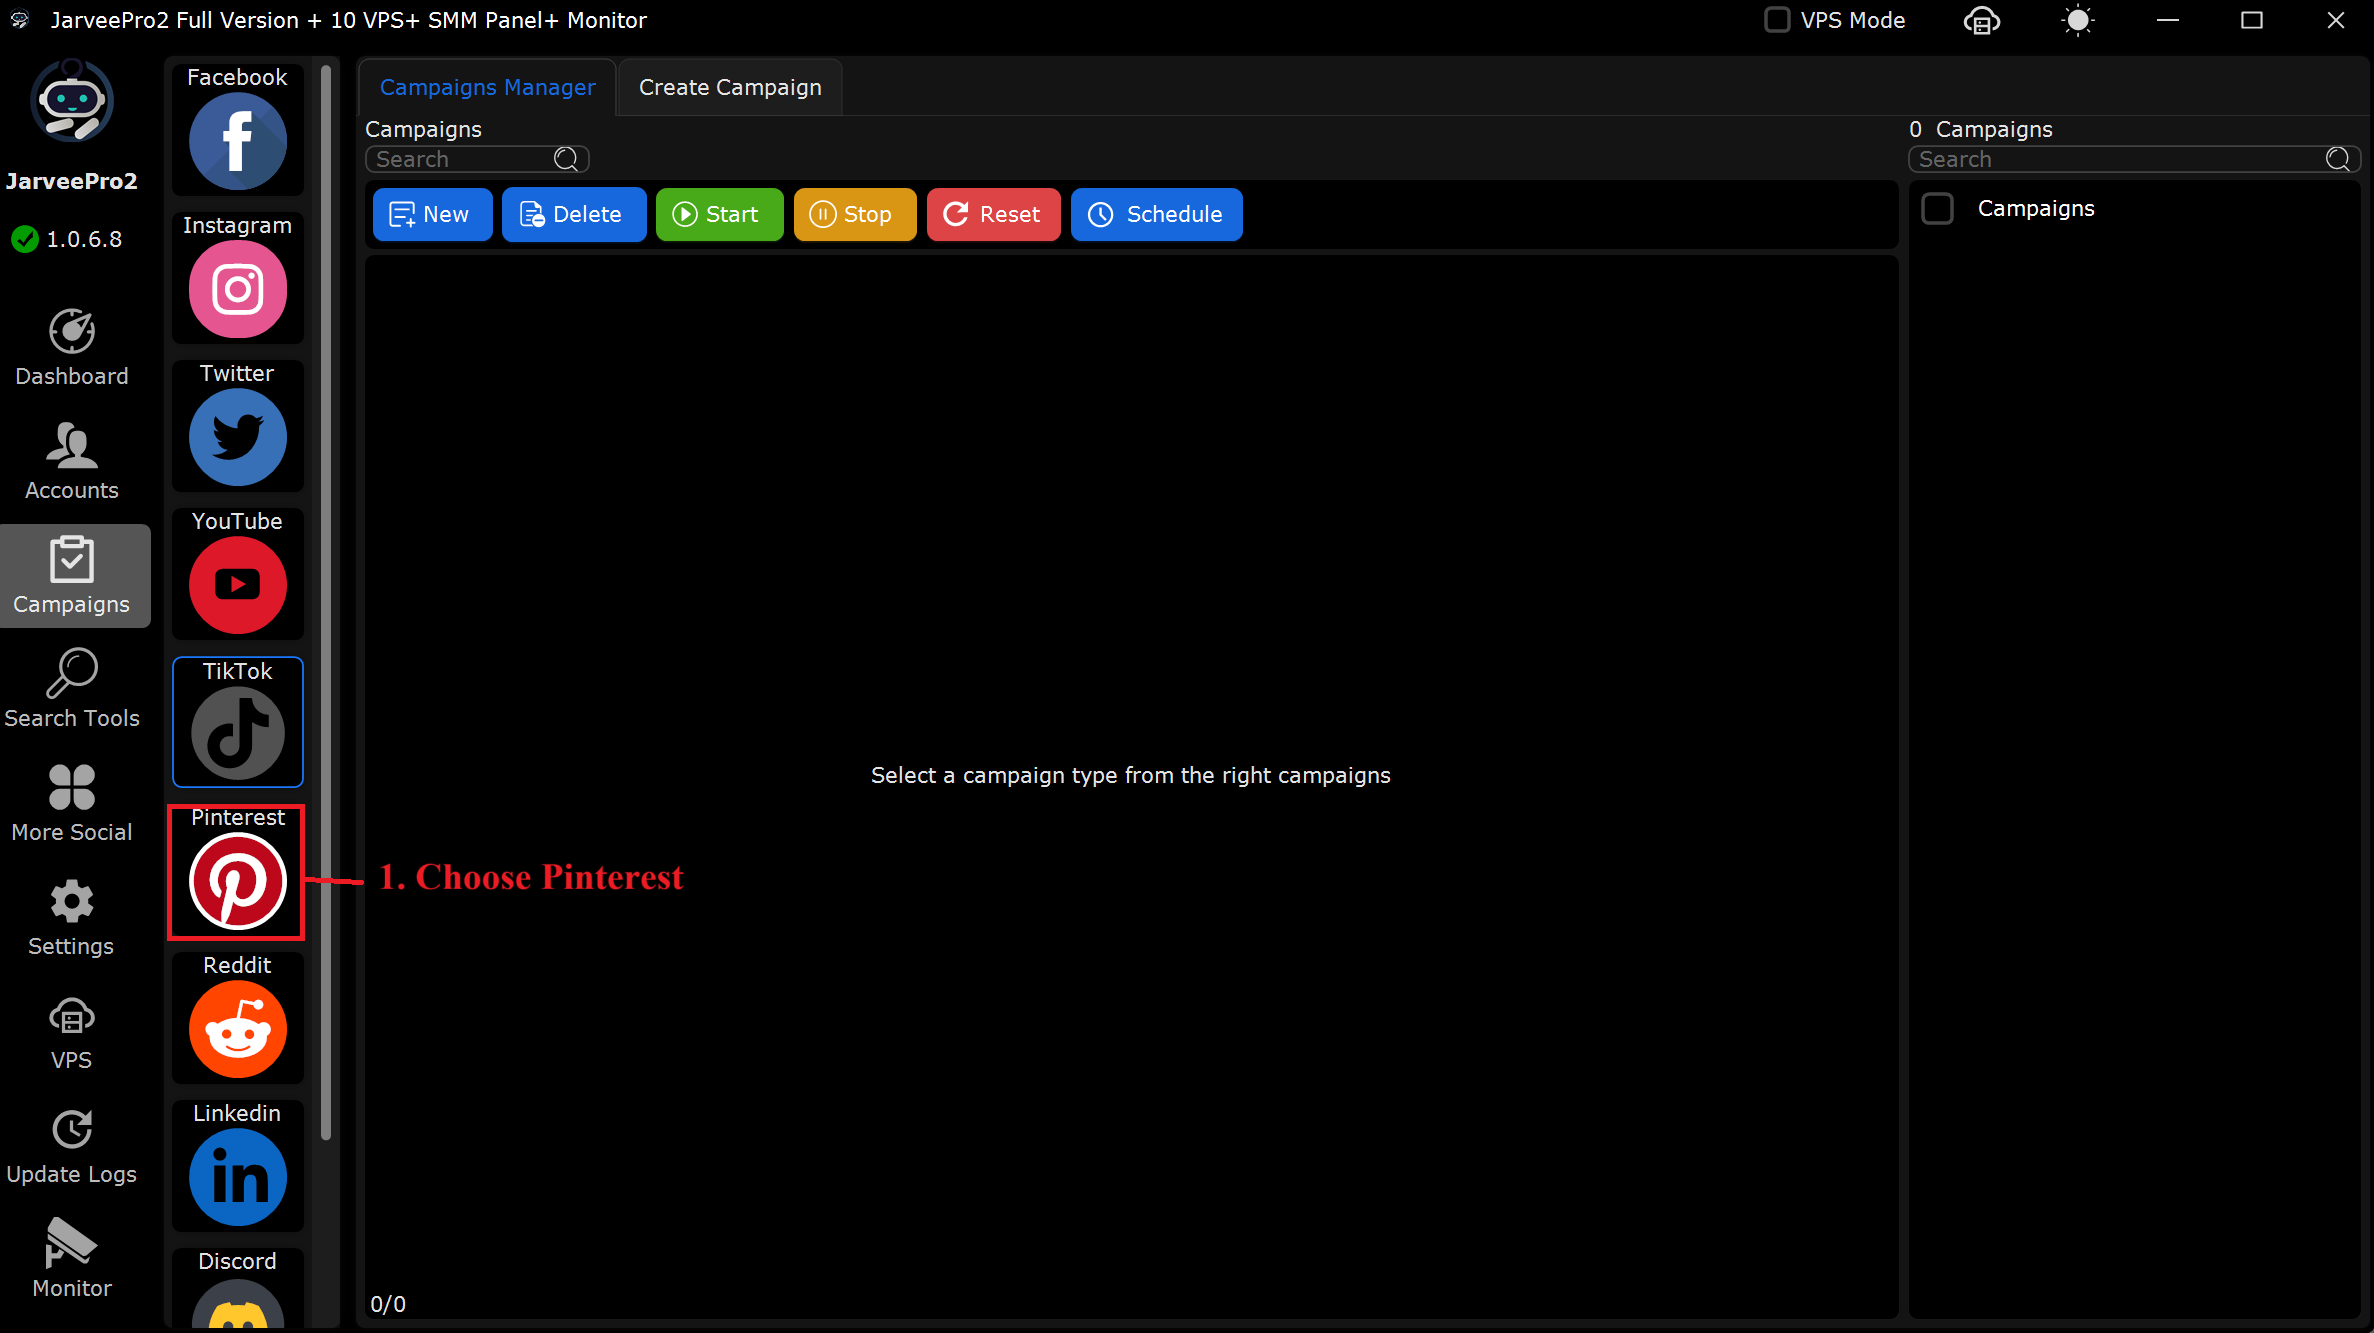Enable the VPS Mode checkbox
Viewport: 2374px width, 1333px height.
coord(1777,20)
